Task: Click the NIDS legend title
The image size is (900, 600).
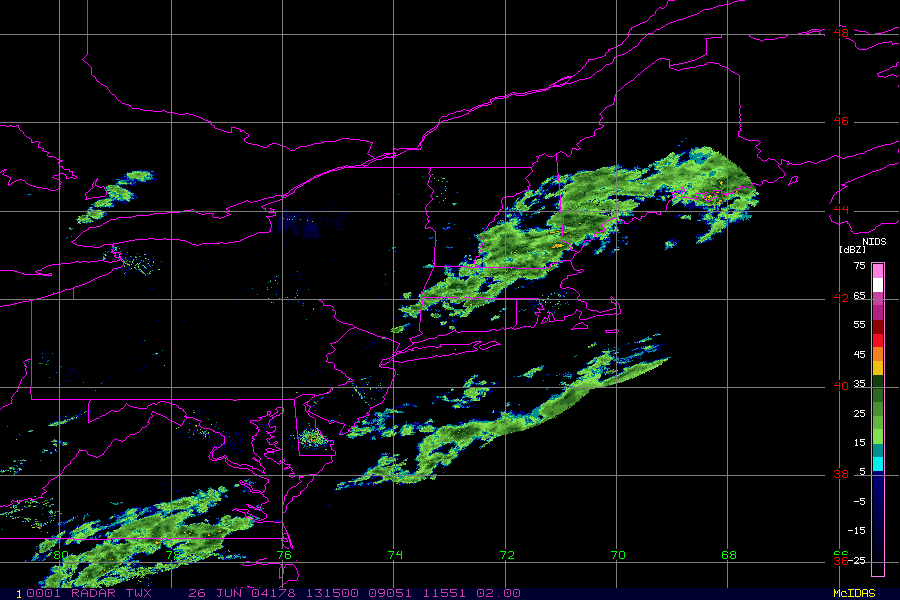Action: tap(874, 242)
